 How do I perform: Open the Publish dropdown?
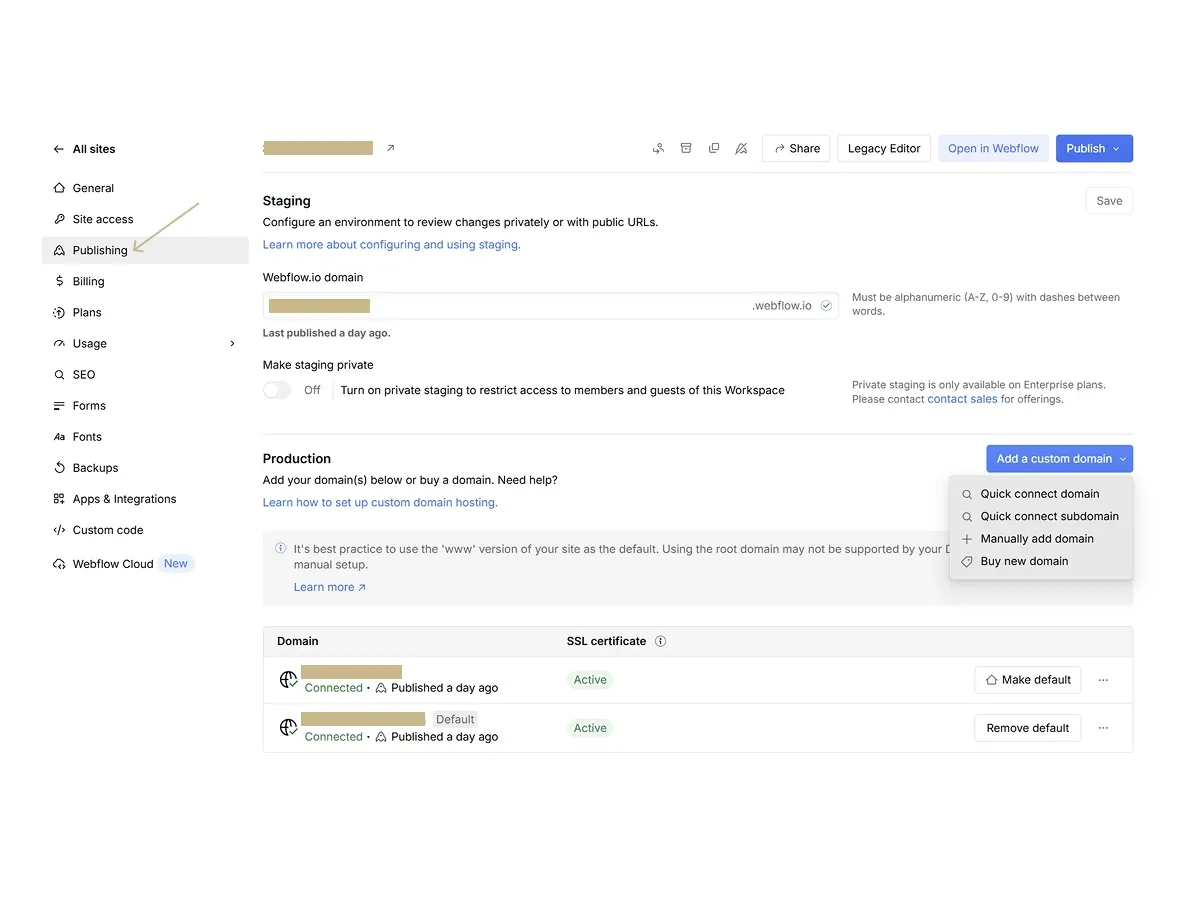tap(1094, 148)
